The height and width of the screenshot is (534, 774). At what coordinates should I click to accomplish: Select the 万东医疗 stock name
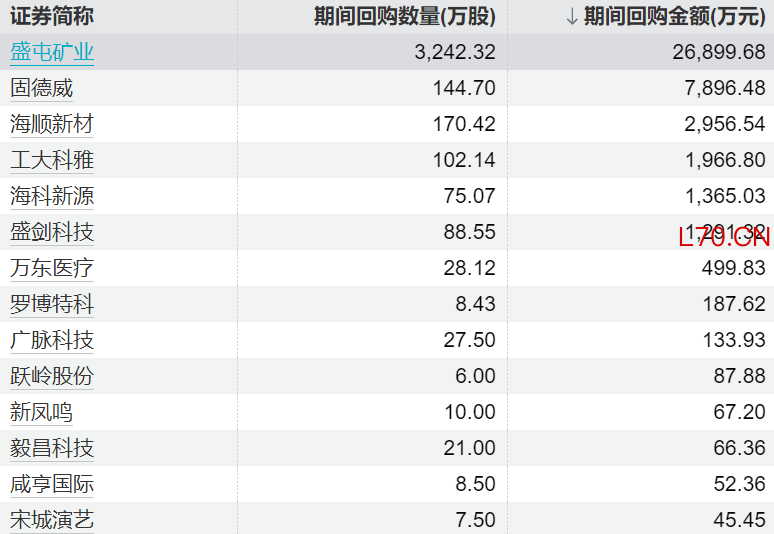[x=52, y=268]
